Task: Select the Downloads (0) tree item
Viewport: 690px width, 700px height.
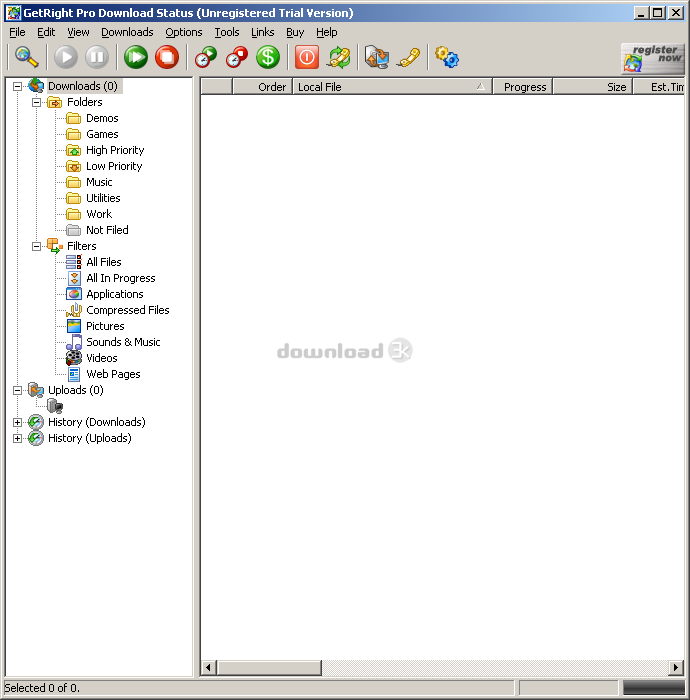Action: point(83,86)
